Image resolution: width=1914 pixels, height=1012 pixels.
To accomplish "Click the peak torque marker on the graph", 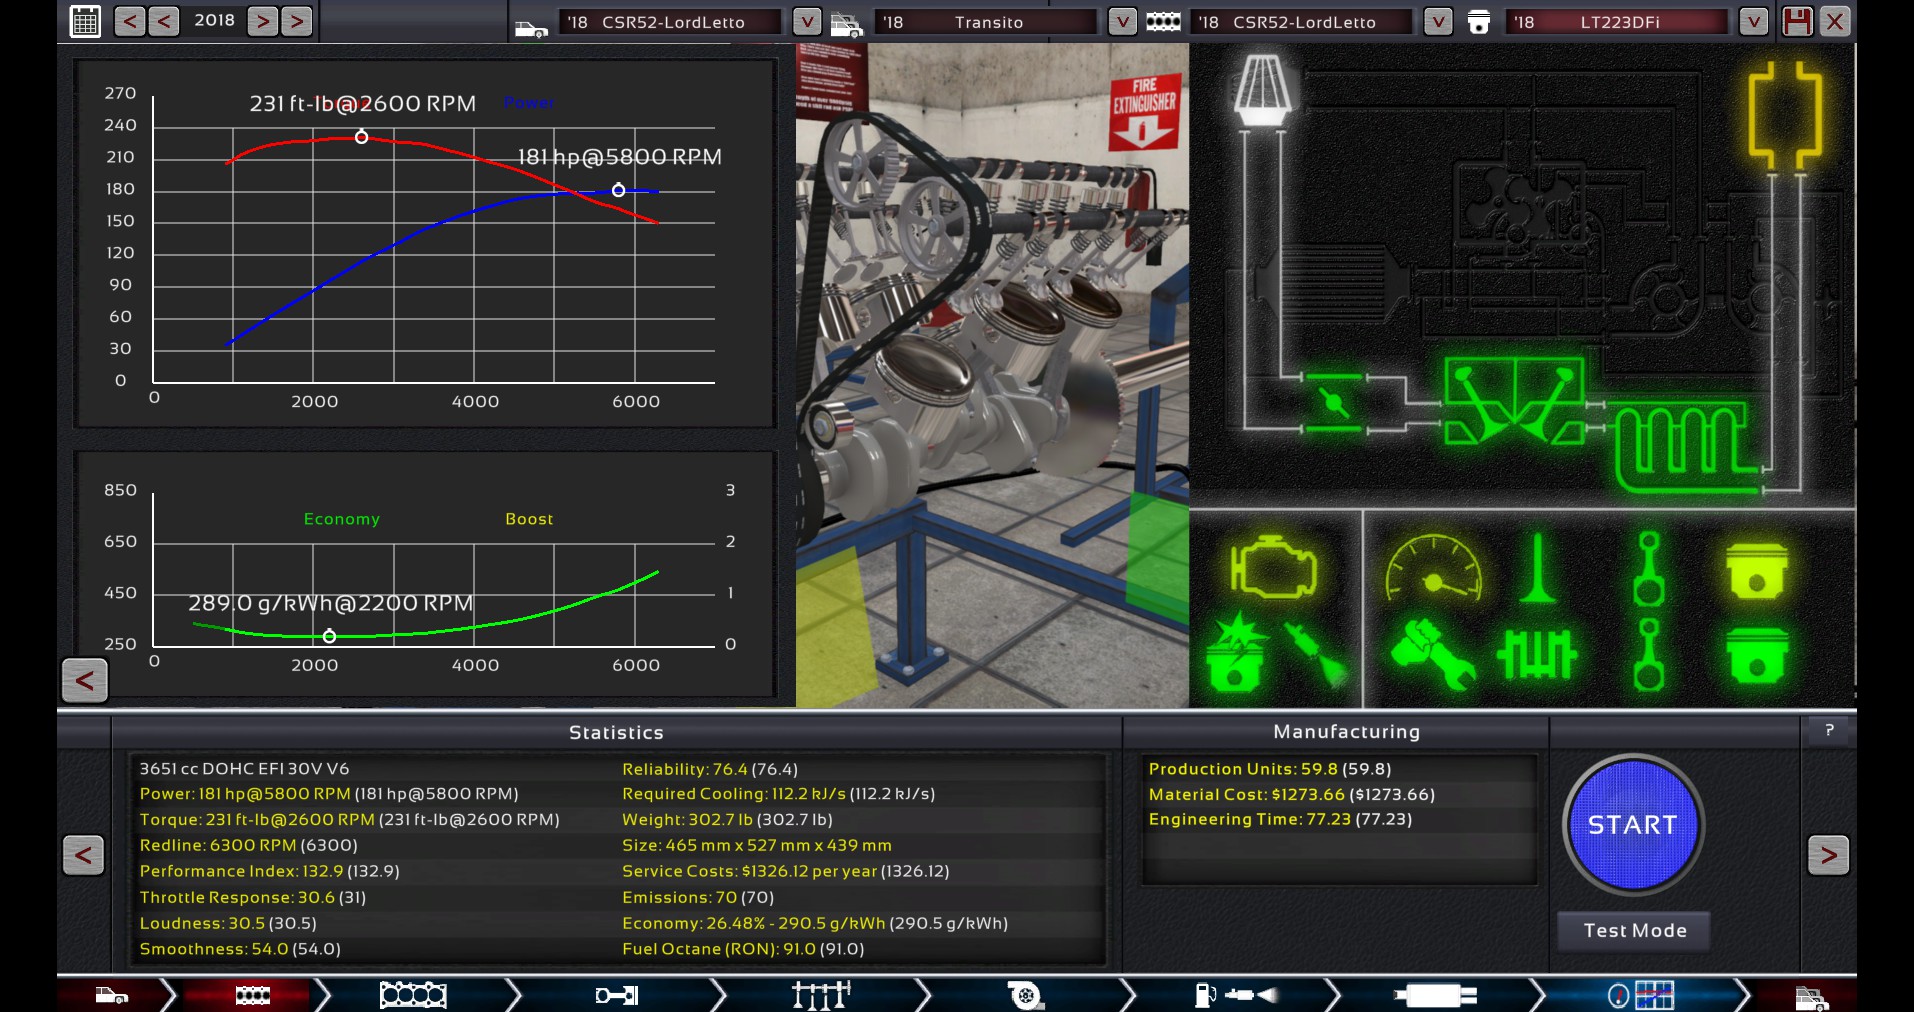I will coord(362,137).
